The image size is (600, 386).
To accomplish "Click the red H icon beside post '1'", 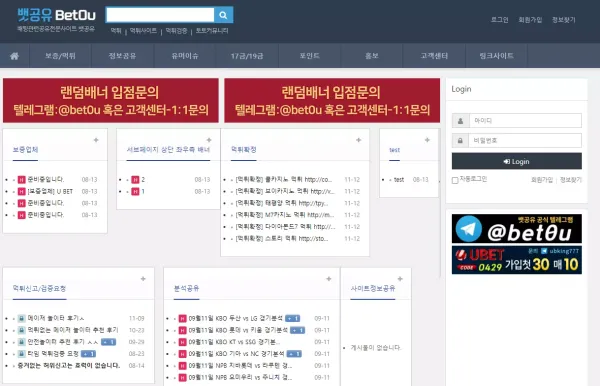I will [x=135, y=191].
